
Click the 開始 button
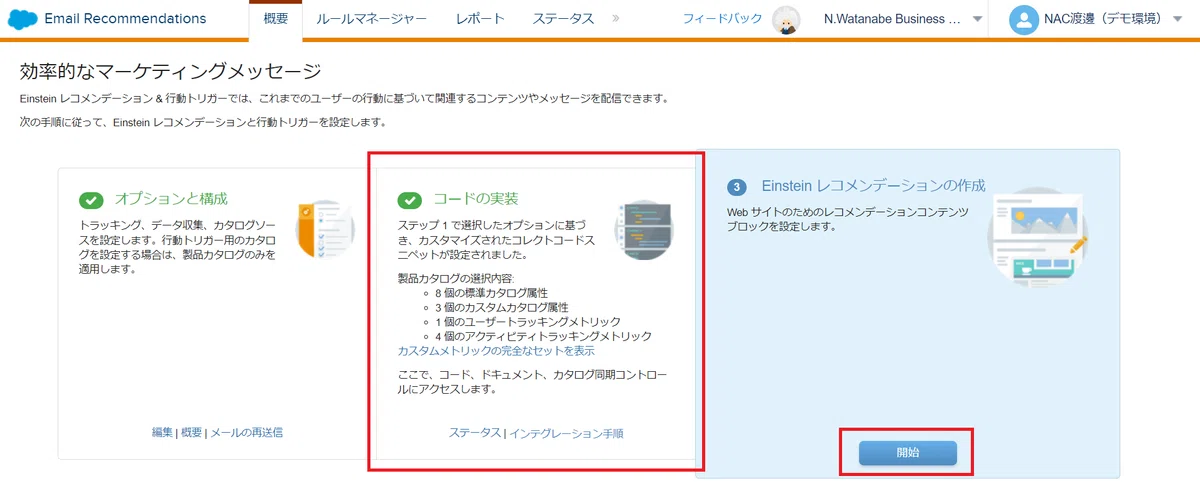point(908,453)
